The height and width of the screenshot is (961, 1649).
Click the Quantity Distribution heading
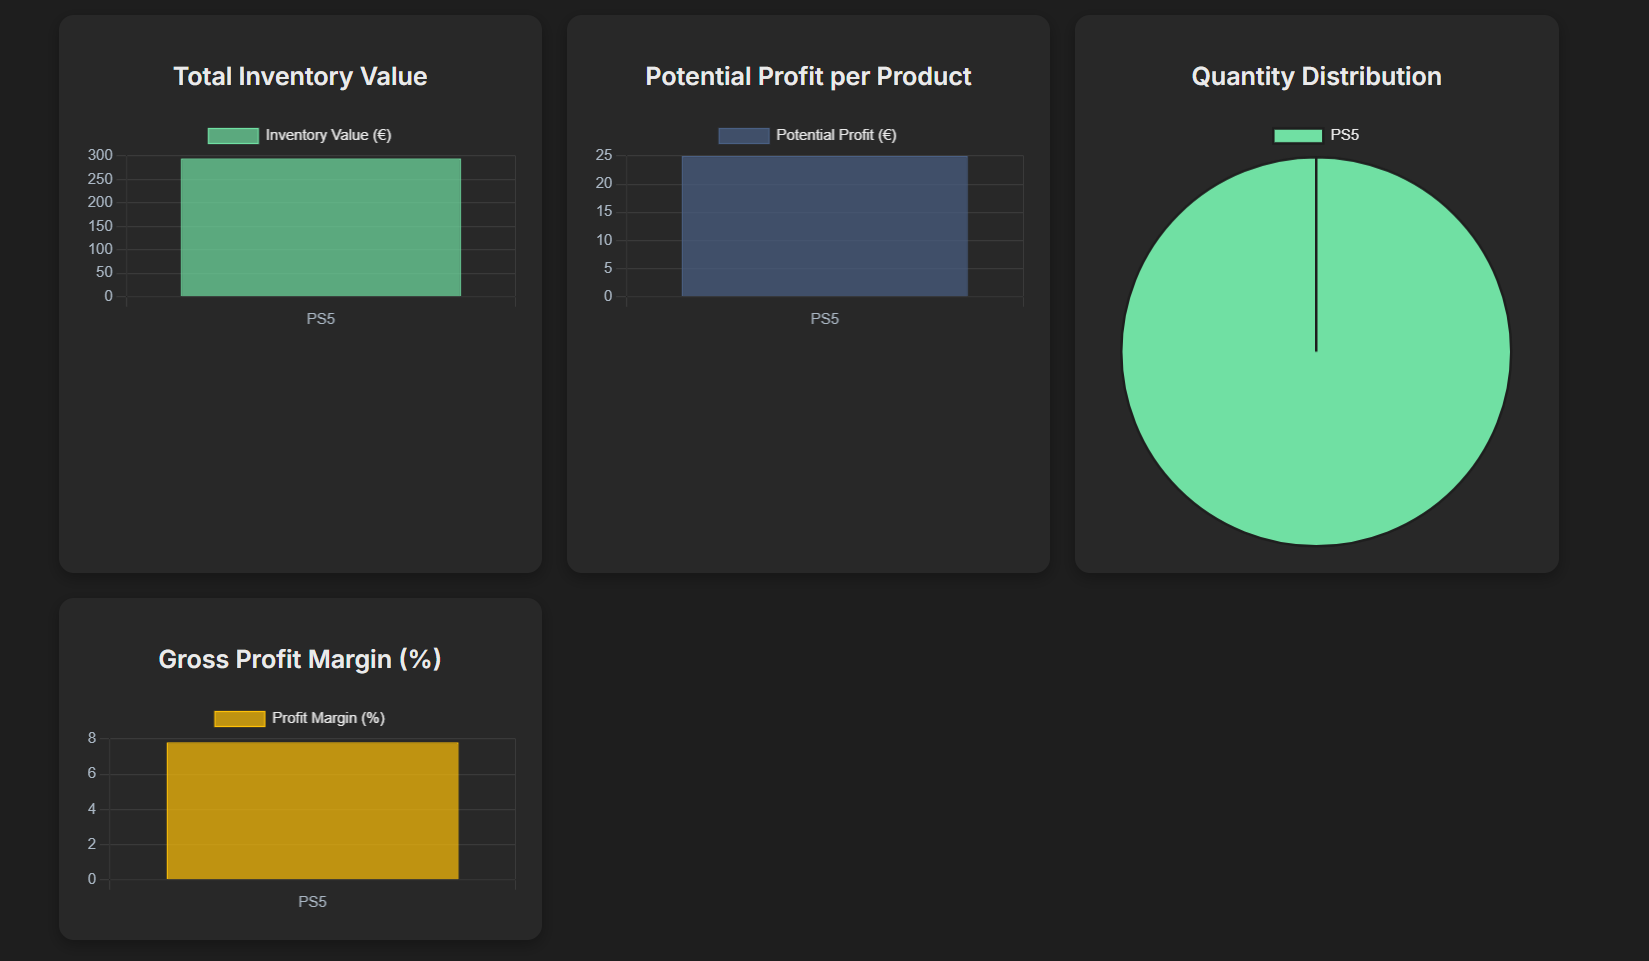(1316, 77)
